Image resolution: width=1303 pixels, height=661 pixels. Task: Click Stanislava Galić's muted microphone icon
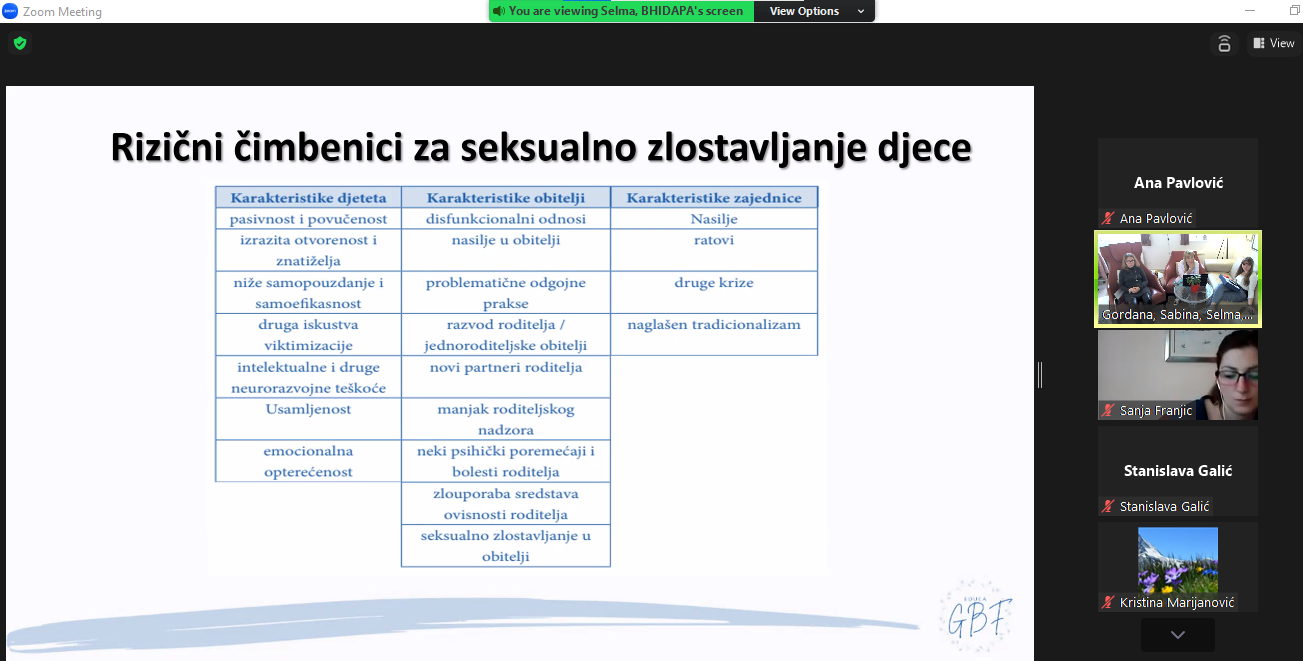coord(1108,506)
